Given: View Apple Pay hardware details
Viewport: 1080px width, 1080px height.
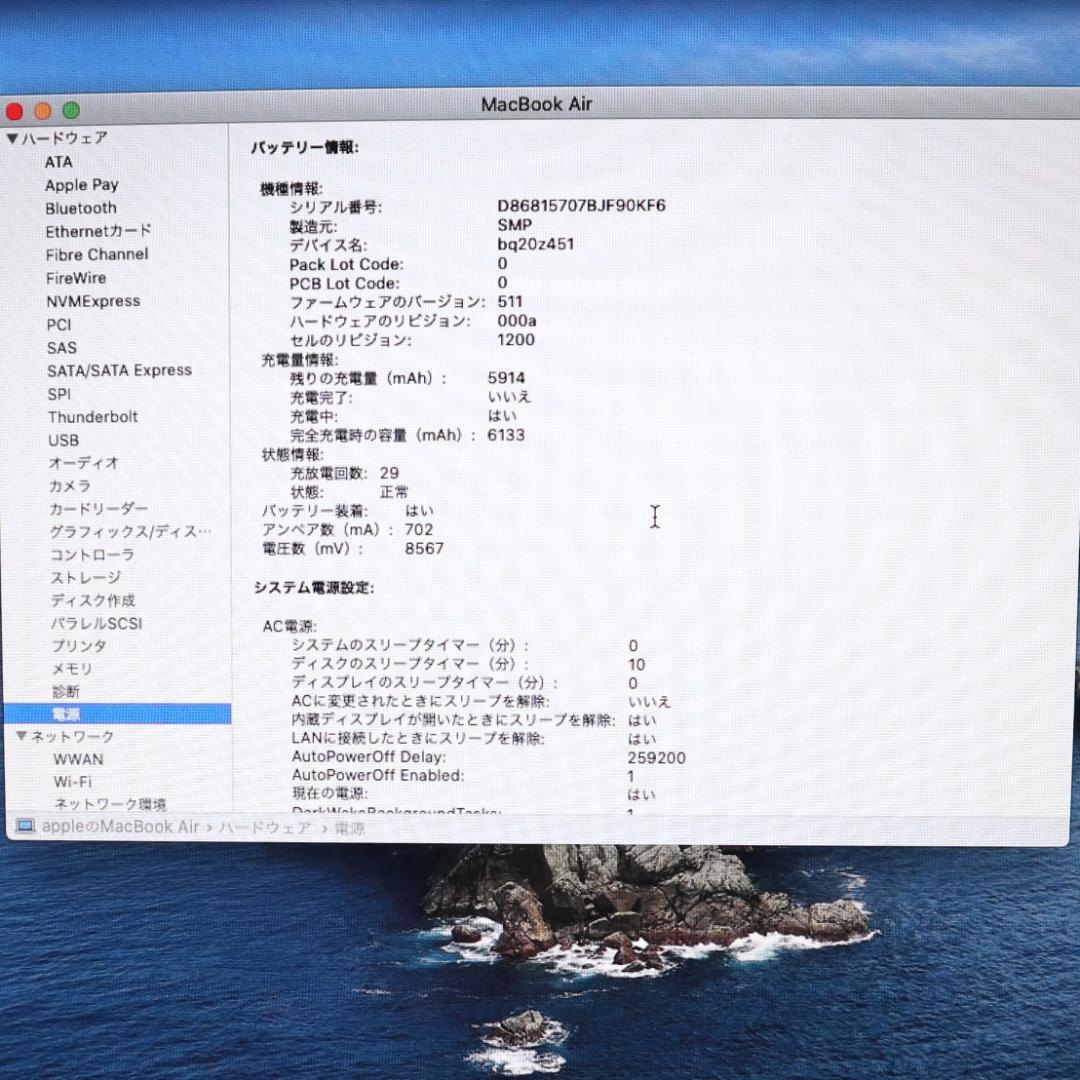Looking at the screenshot, I should click(82, 185).
